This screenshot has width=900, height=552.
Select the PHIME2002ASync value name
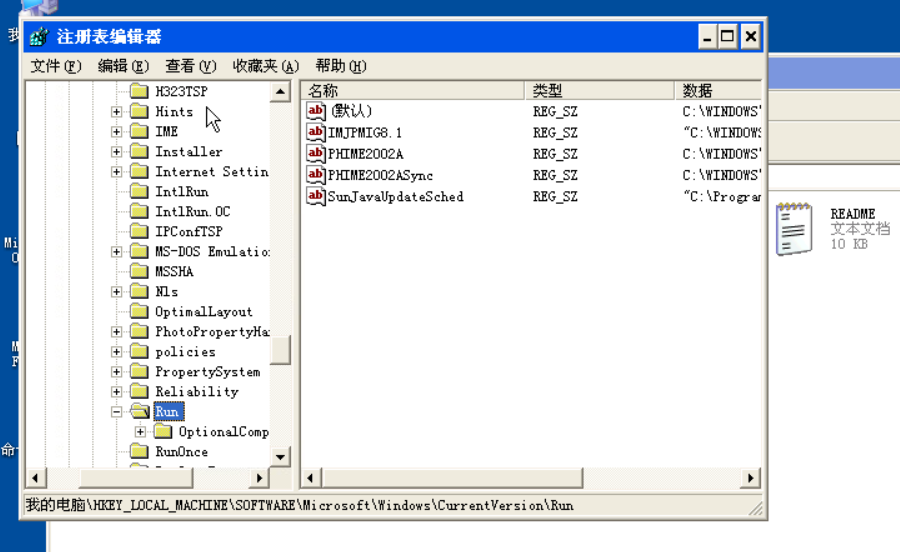(x=380, y=176)
